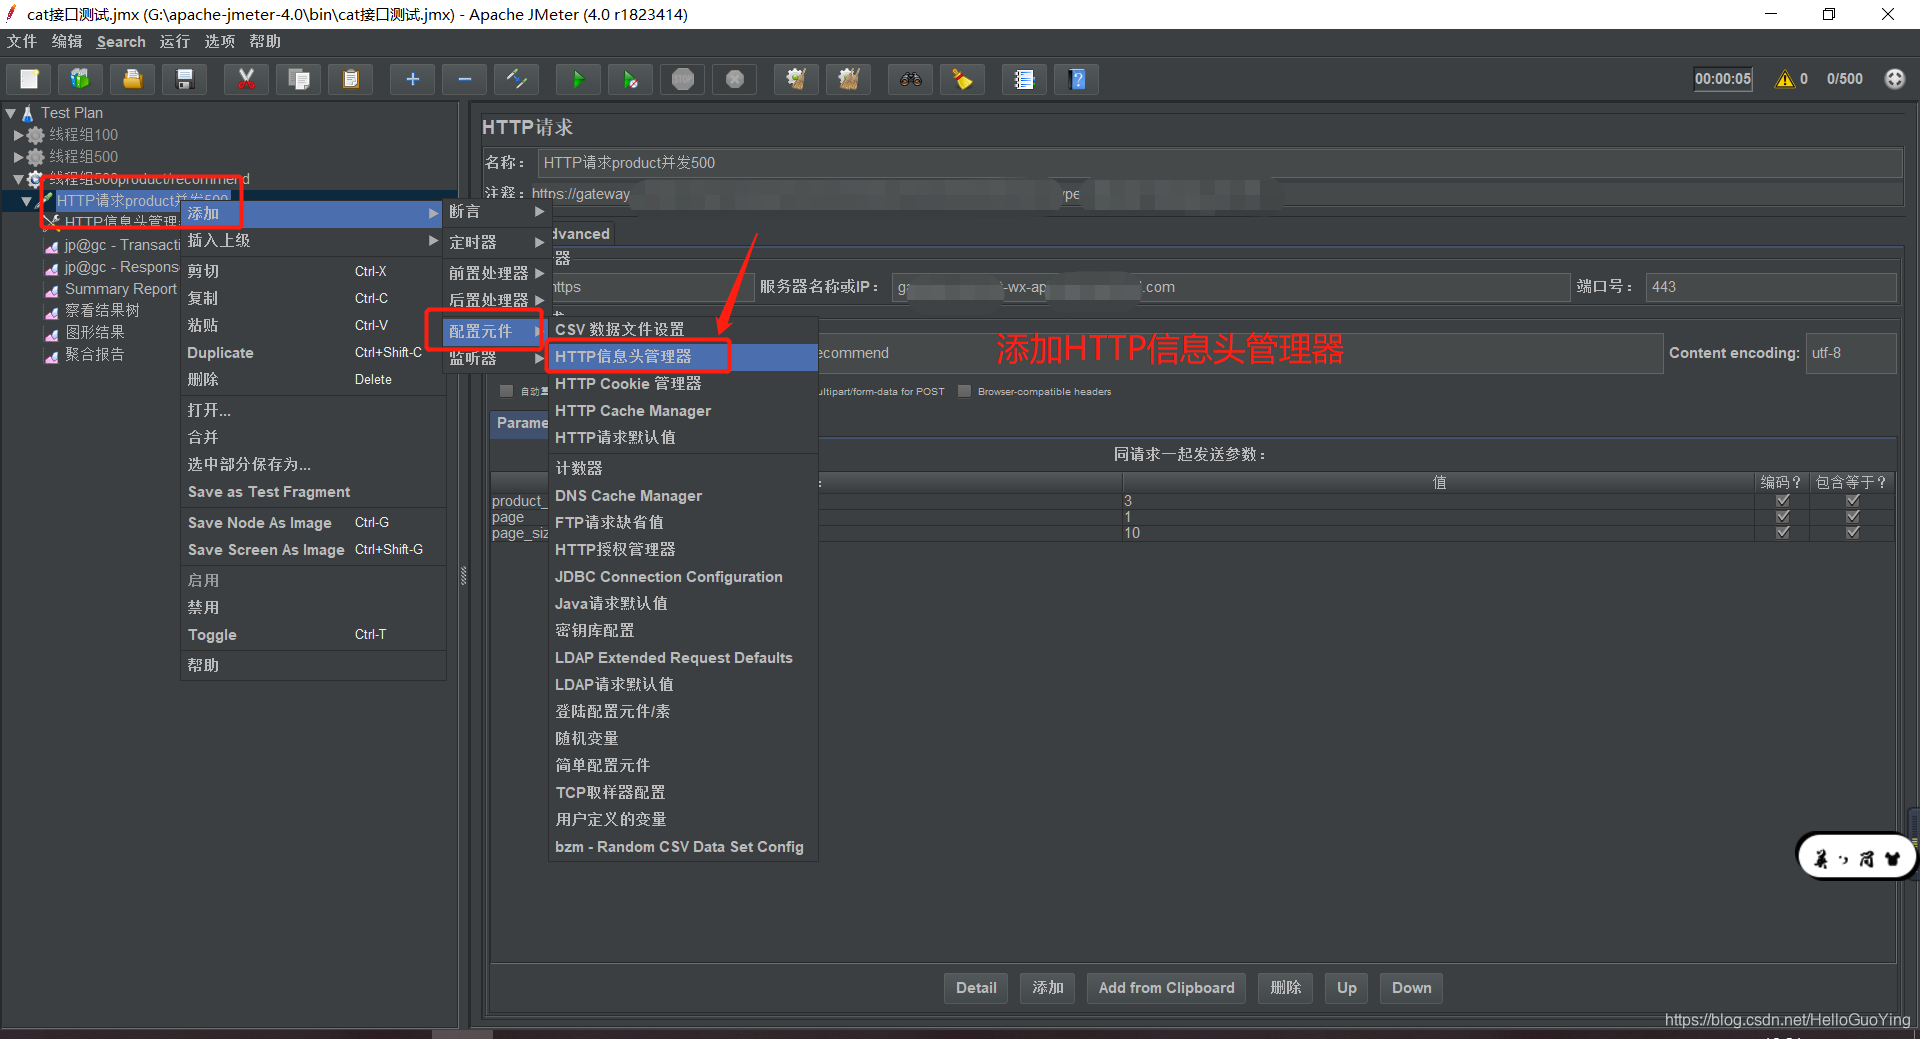Click the Save floppy disk icon
The height and width of the screenshot is (1039, 1920).
point(184,79)
